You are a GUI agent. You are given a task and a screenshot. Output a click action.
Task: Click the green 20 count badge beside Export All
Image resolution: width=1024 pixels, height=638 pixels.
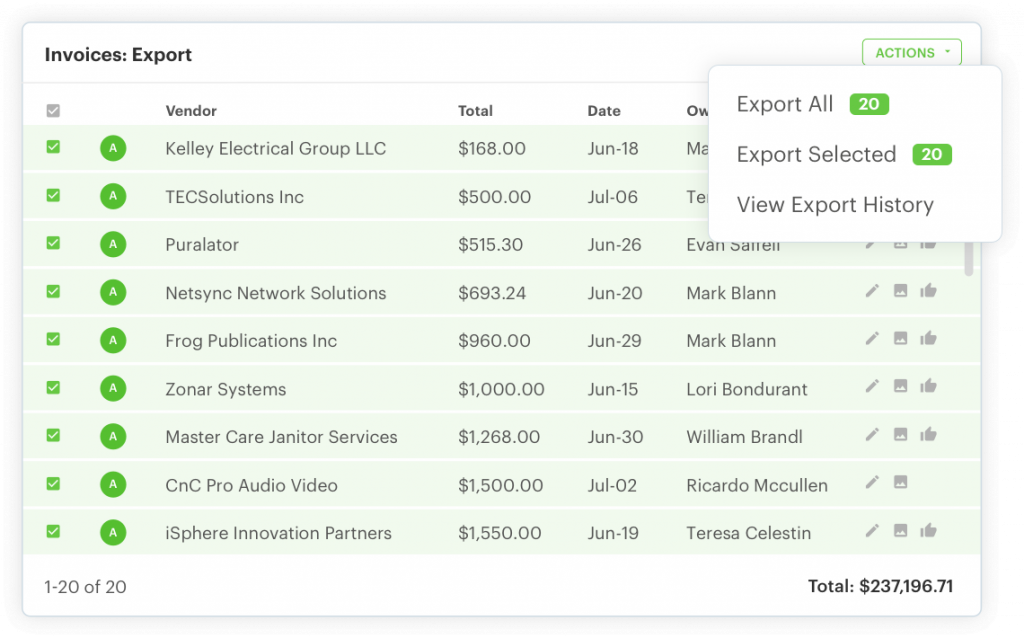coord(867,103)
